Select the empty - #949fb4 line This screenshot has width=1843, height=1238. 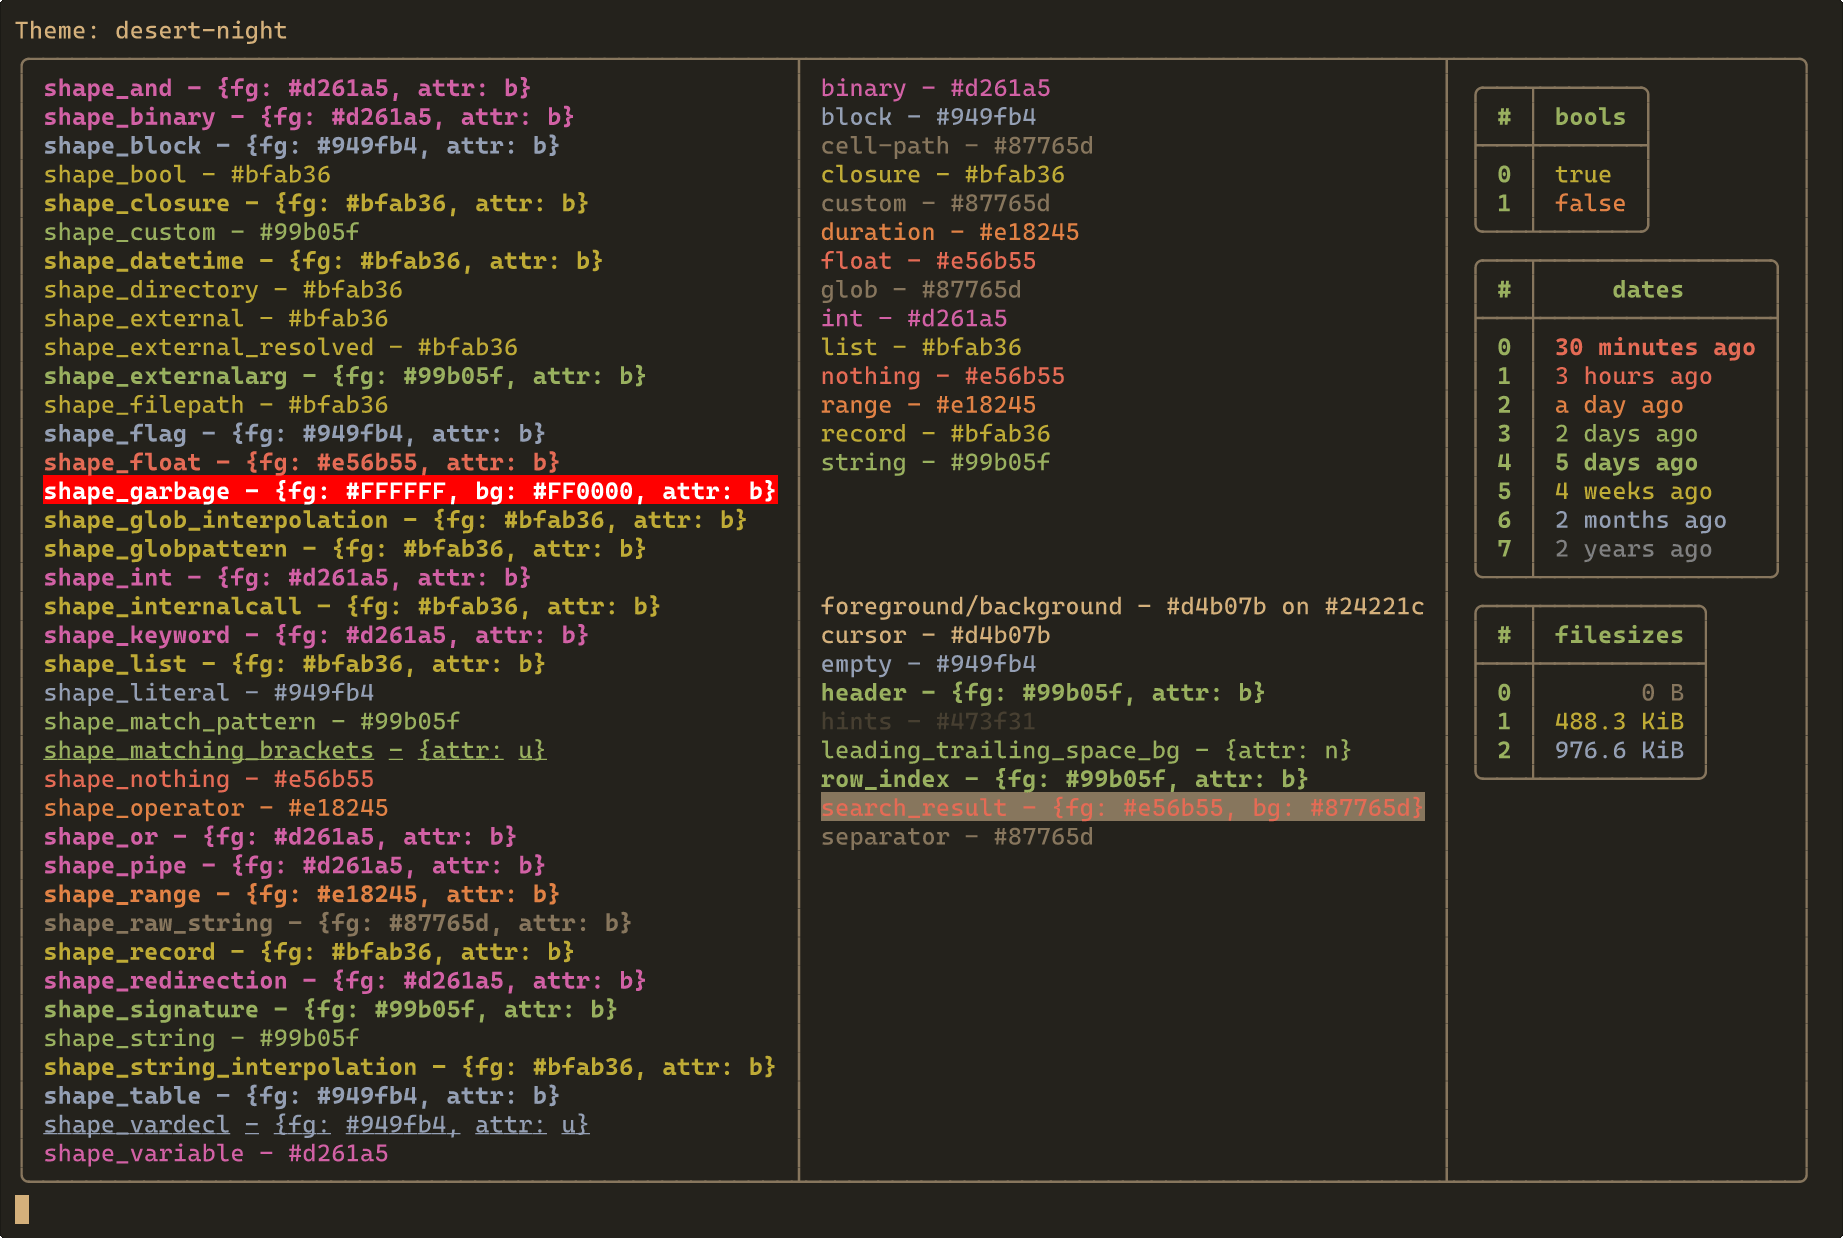coord(928,665)
